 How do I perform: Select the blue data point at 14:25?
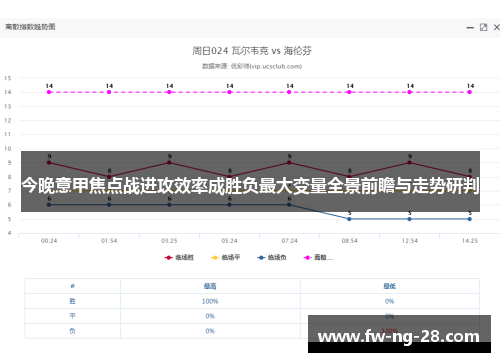[x=469, y=219]
